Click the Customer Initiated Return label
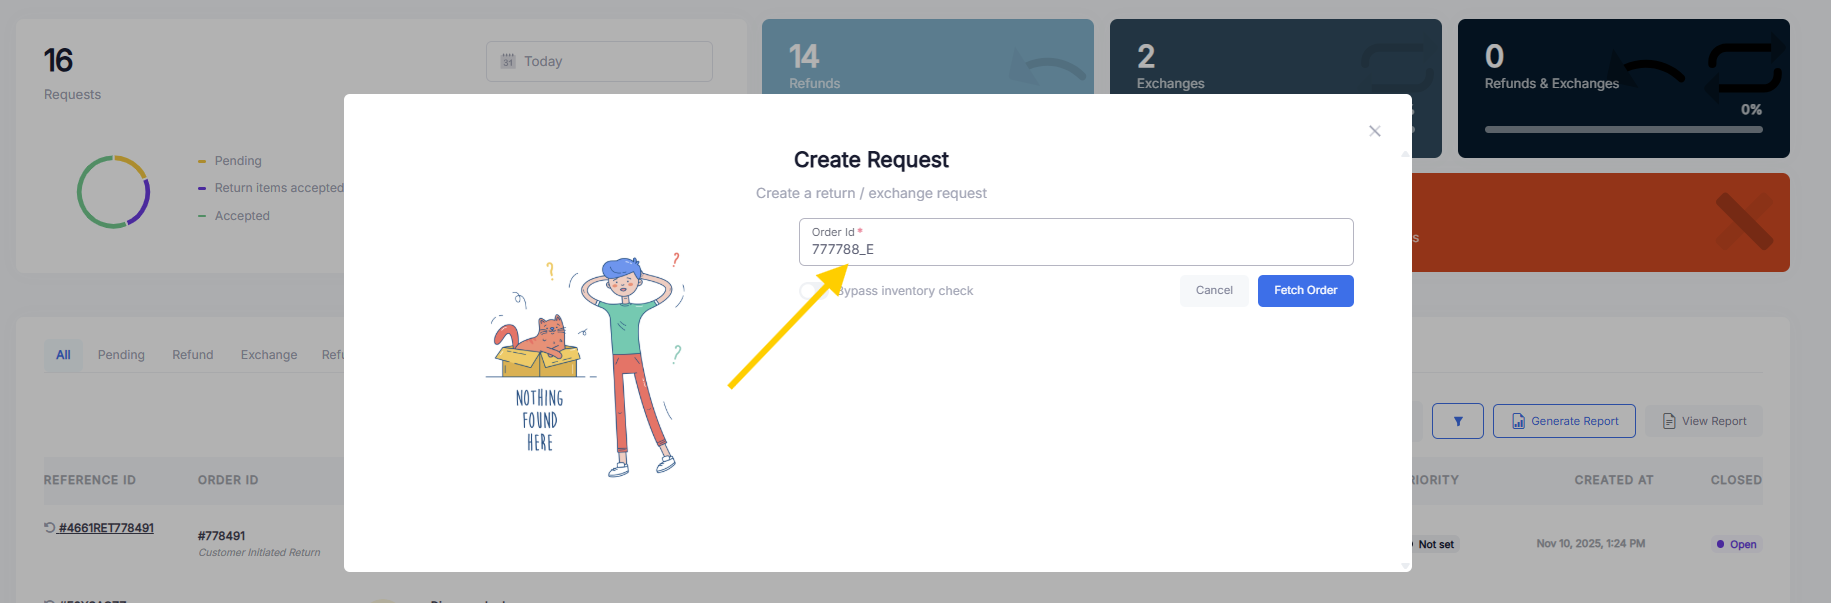1831x603 pixels. (x=259, y=552)
